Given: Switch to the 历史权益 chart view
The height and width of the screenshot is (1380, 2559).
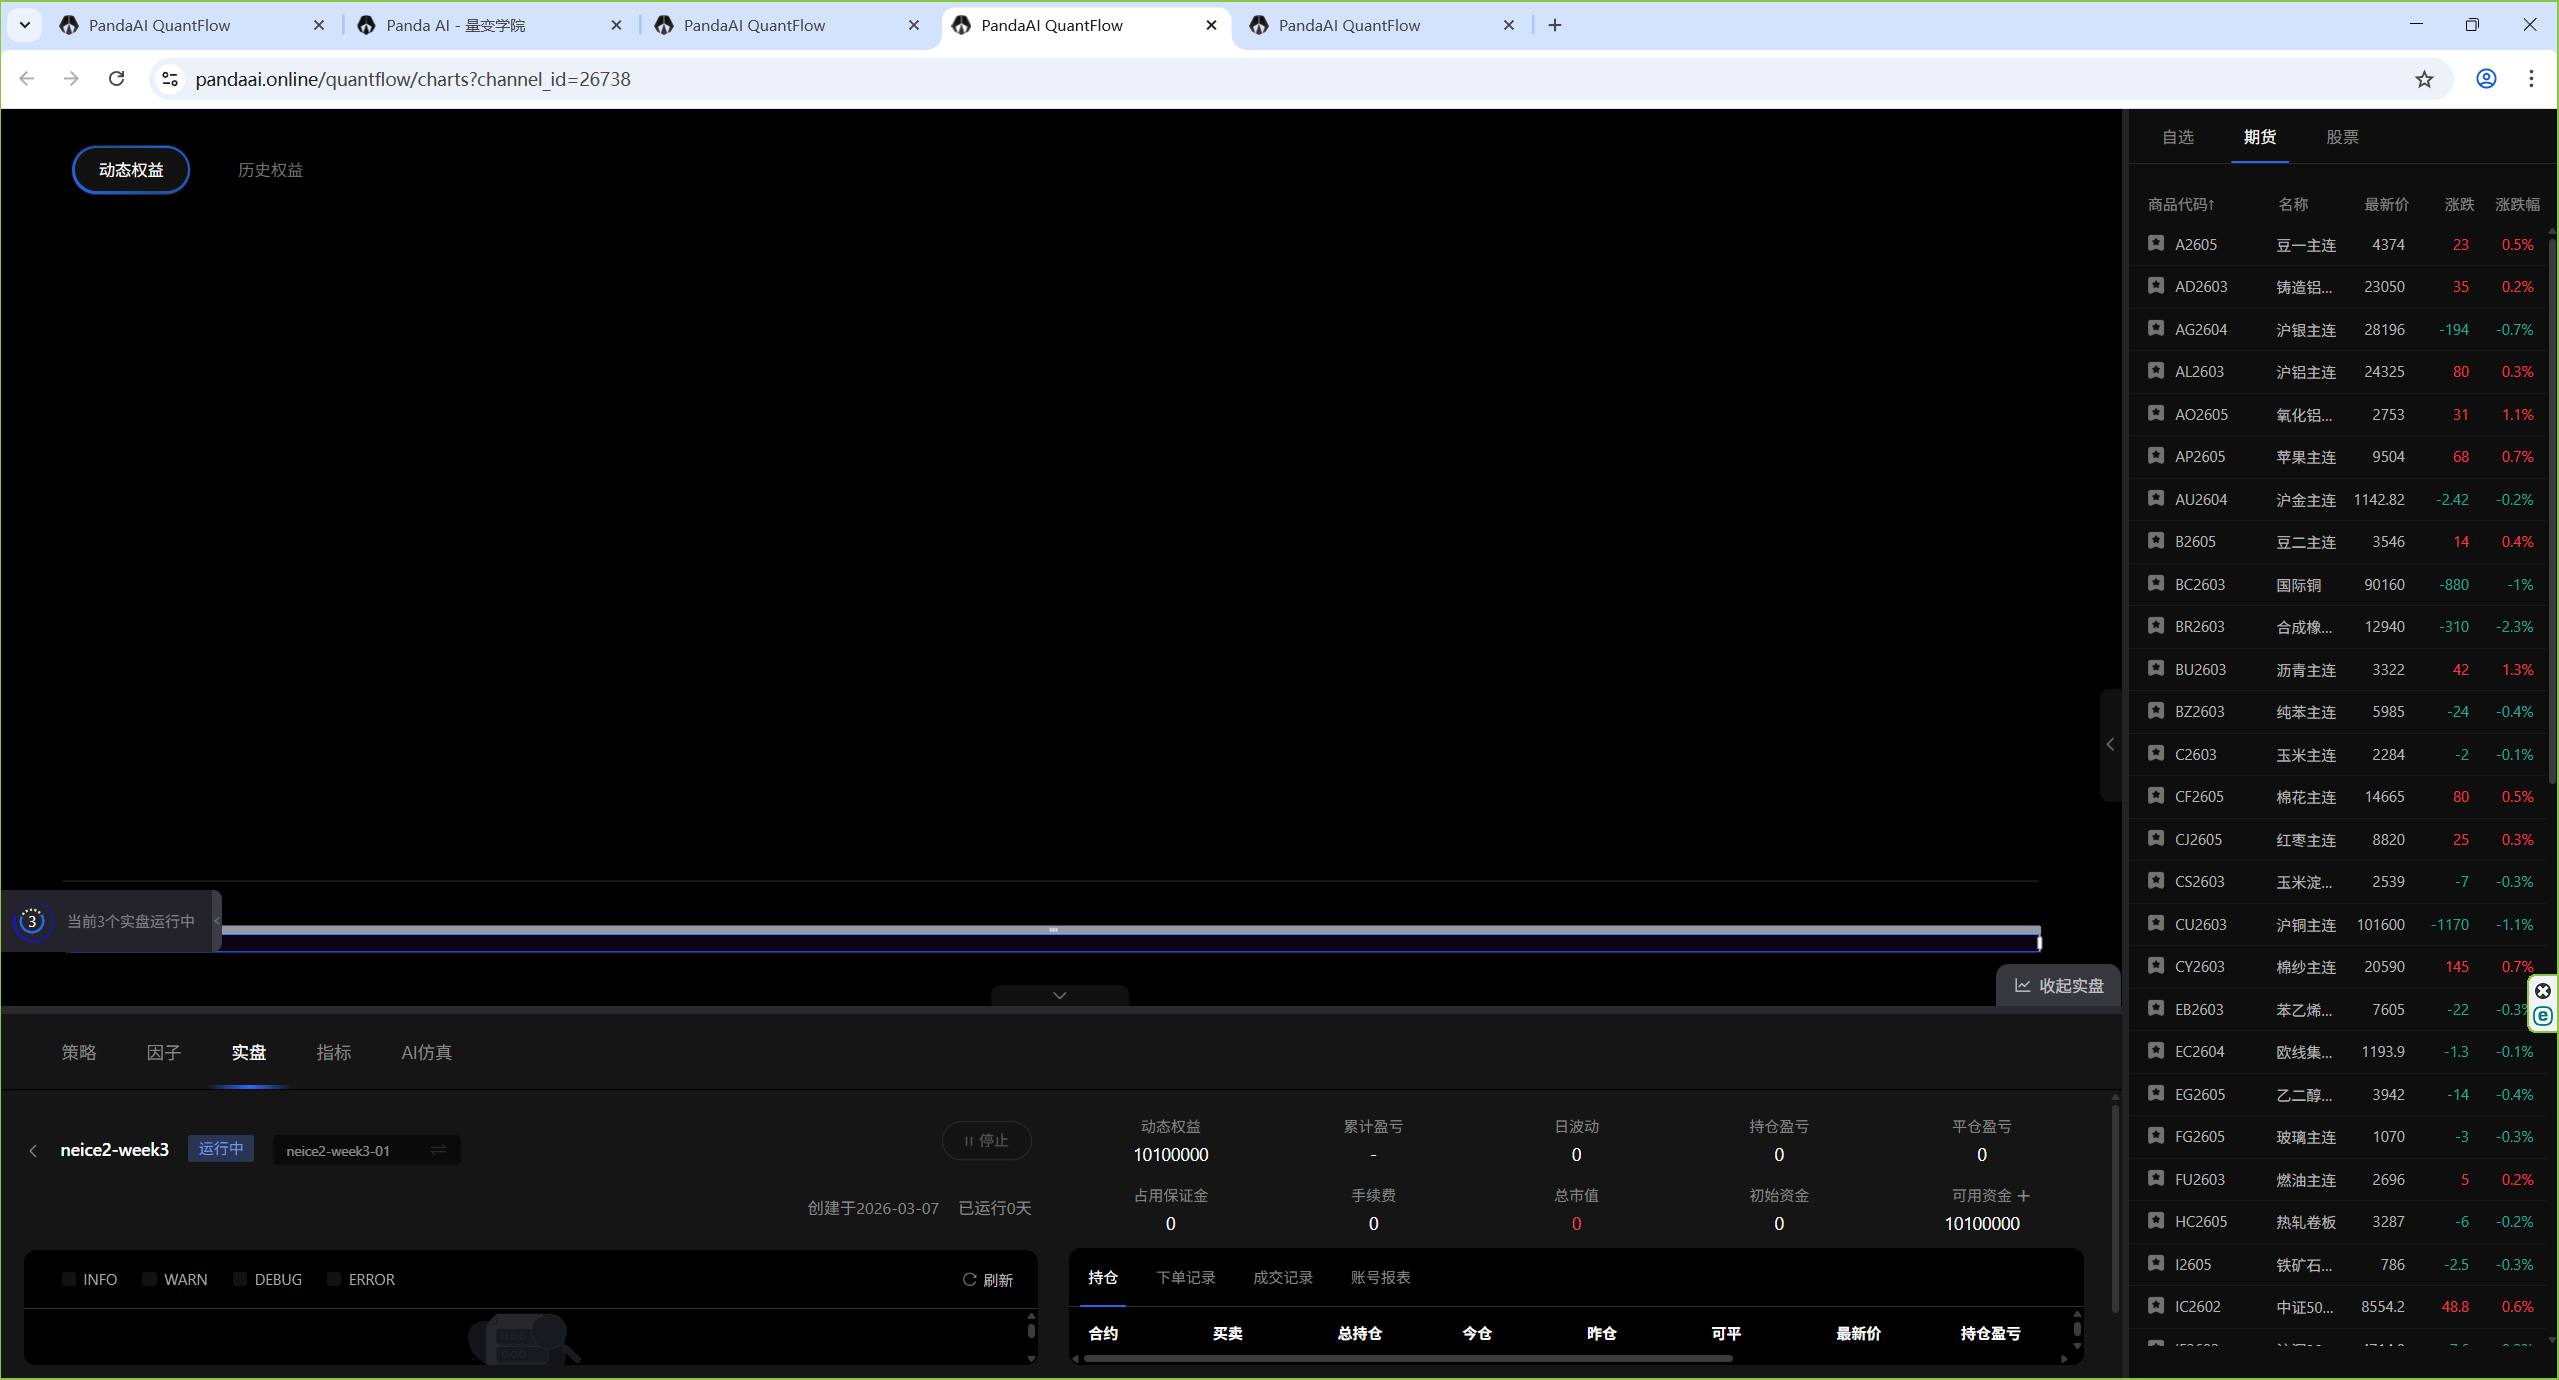Looking at the screenshot, I should (270, 170).
